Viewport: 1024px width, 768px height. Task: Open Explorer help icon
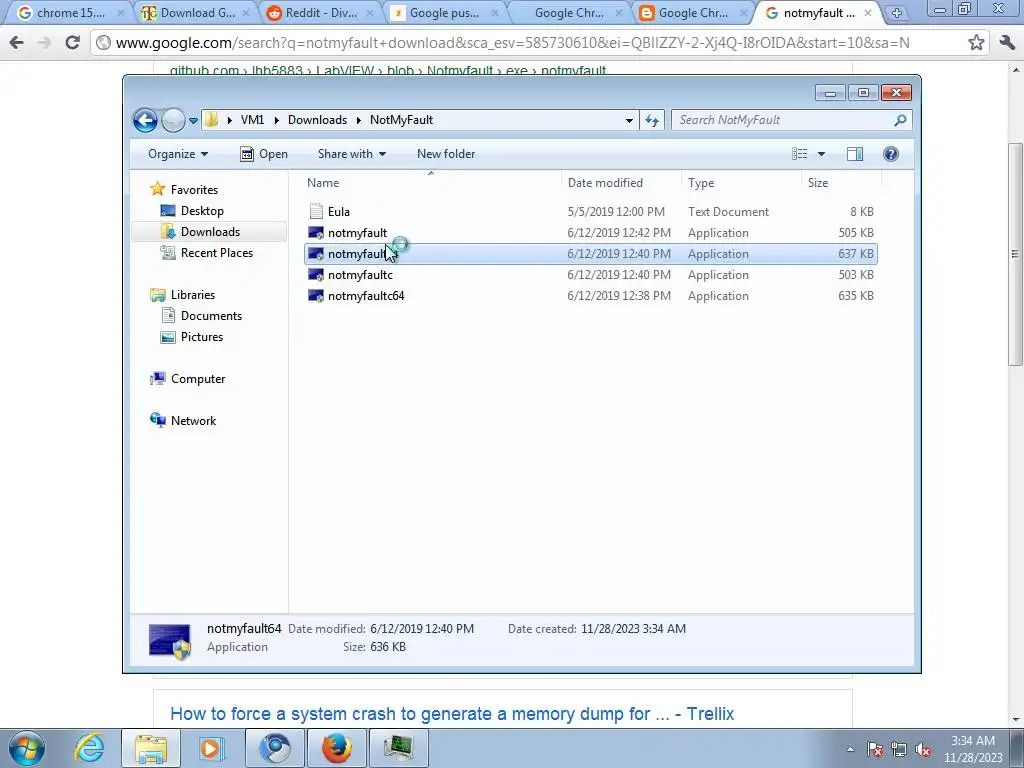point(891,154)
